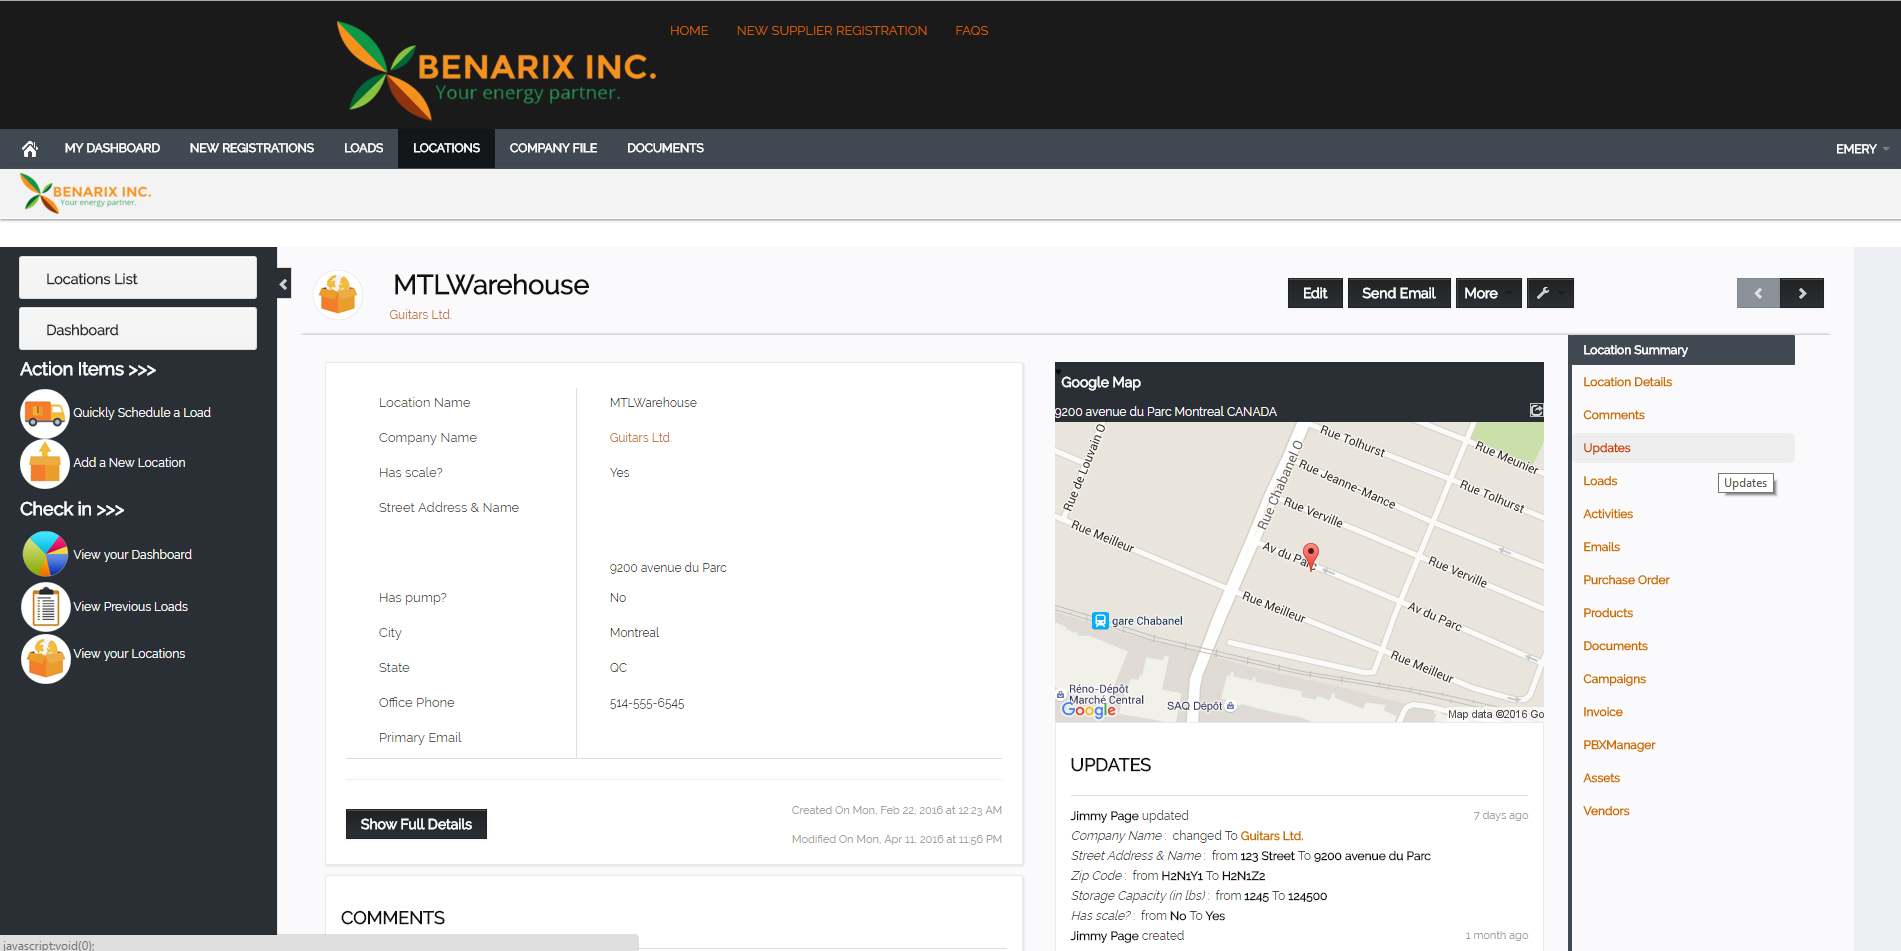Open Campaigns in the right panel
Screen dimensions: 1901x951
1614,679
